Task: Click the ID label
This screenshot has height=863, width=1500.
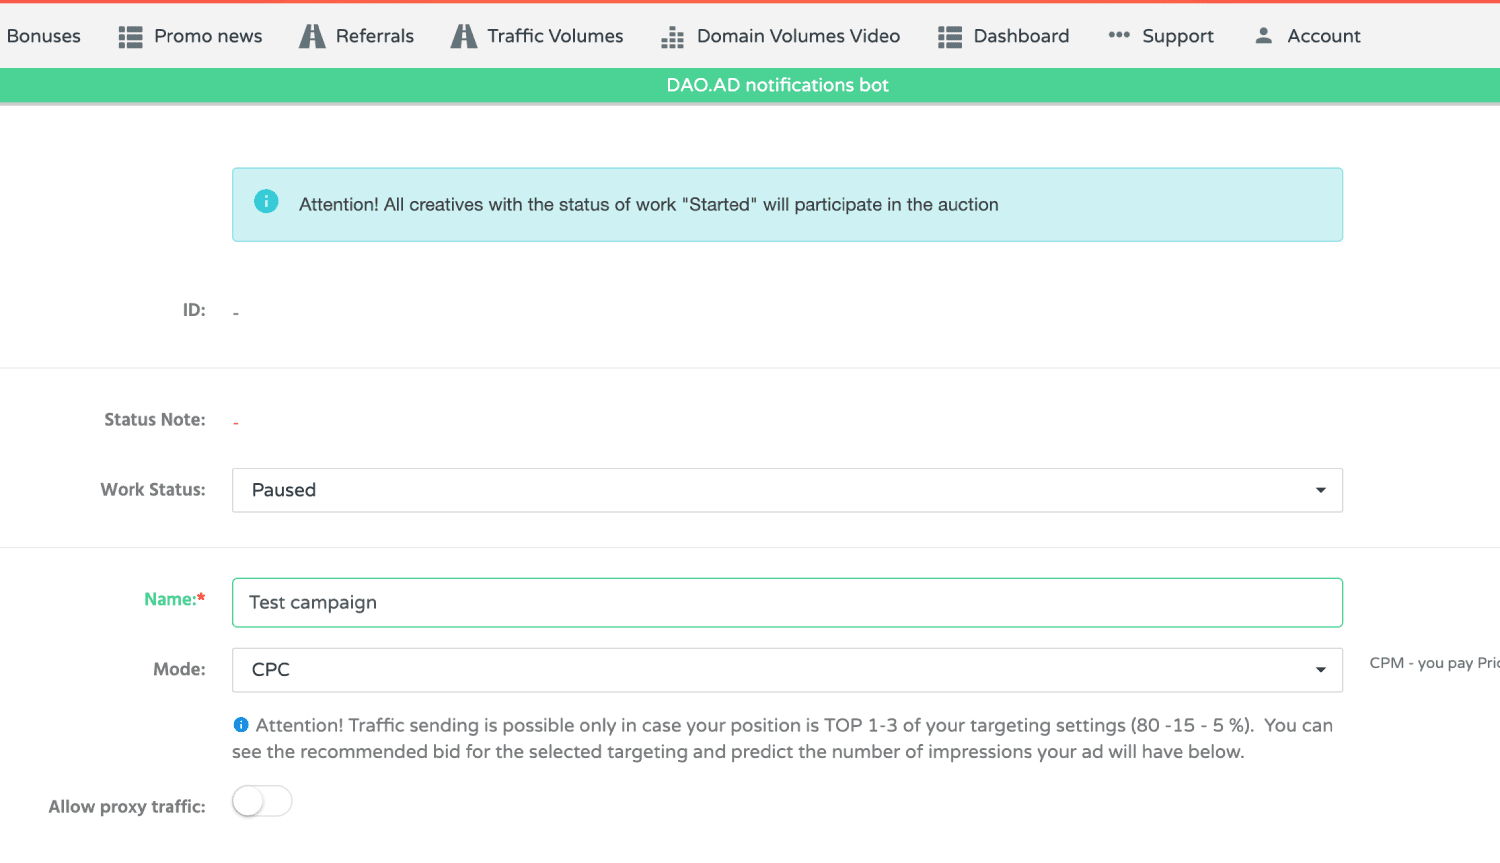Action: (x=194, y=310)
